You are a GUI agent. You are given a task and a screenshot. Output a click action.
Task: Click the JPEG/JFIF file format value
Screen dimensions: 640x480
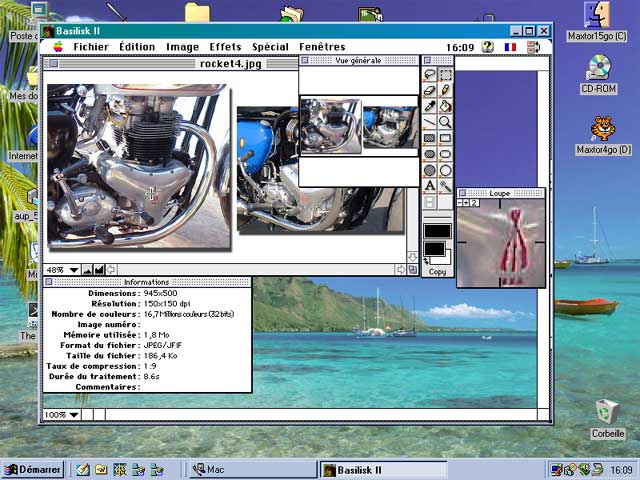[x=163, y=345]
